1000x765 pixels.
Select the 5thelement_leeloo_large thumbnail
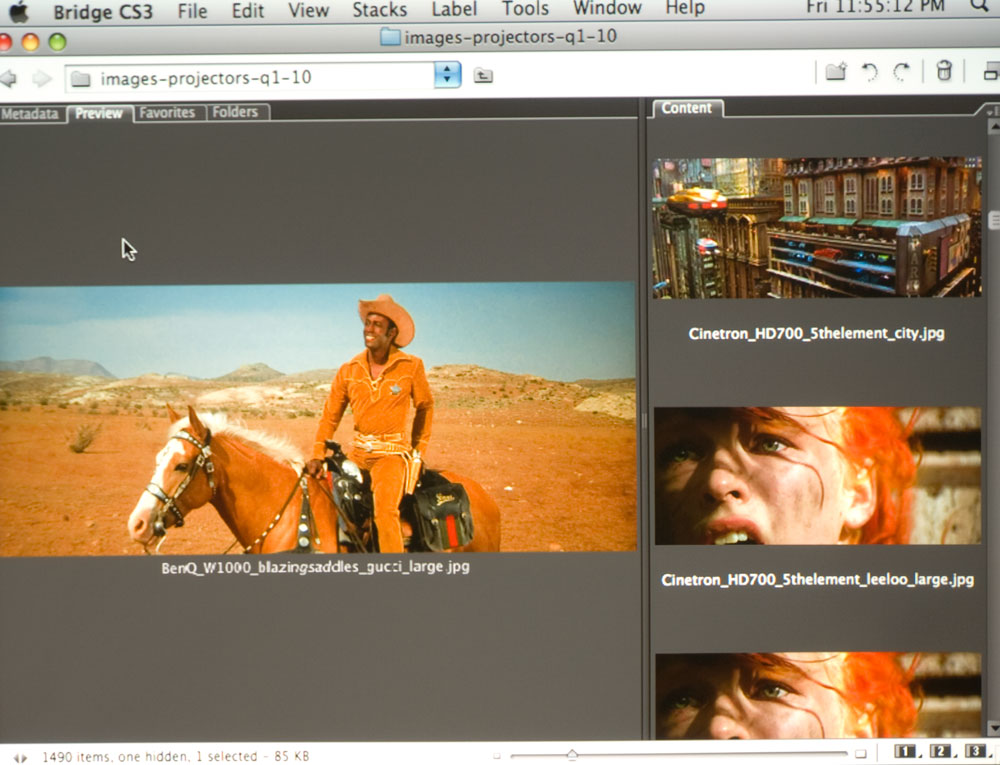818,476
